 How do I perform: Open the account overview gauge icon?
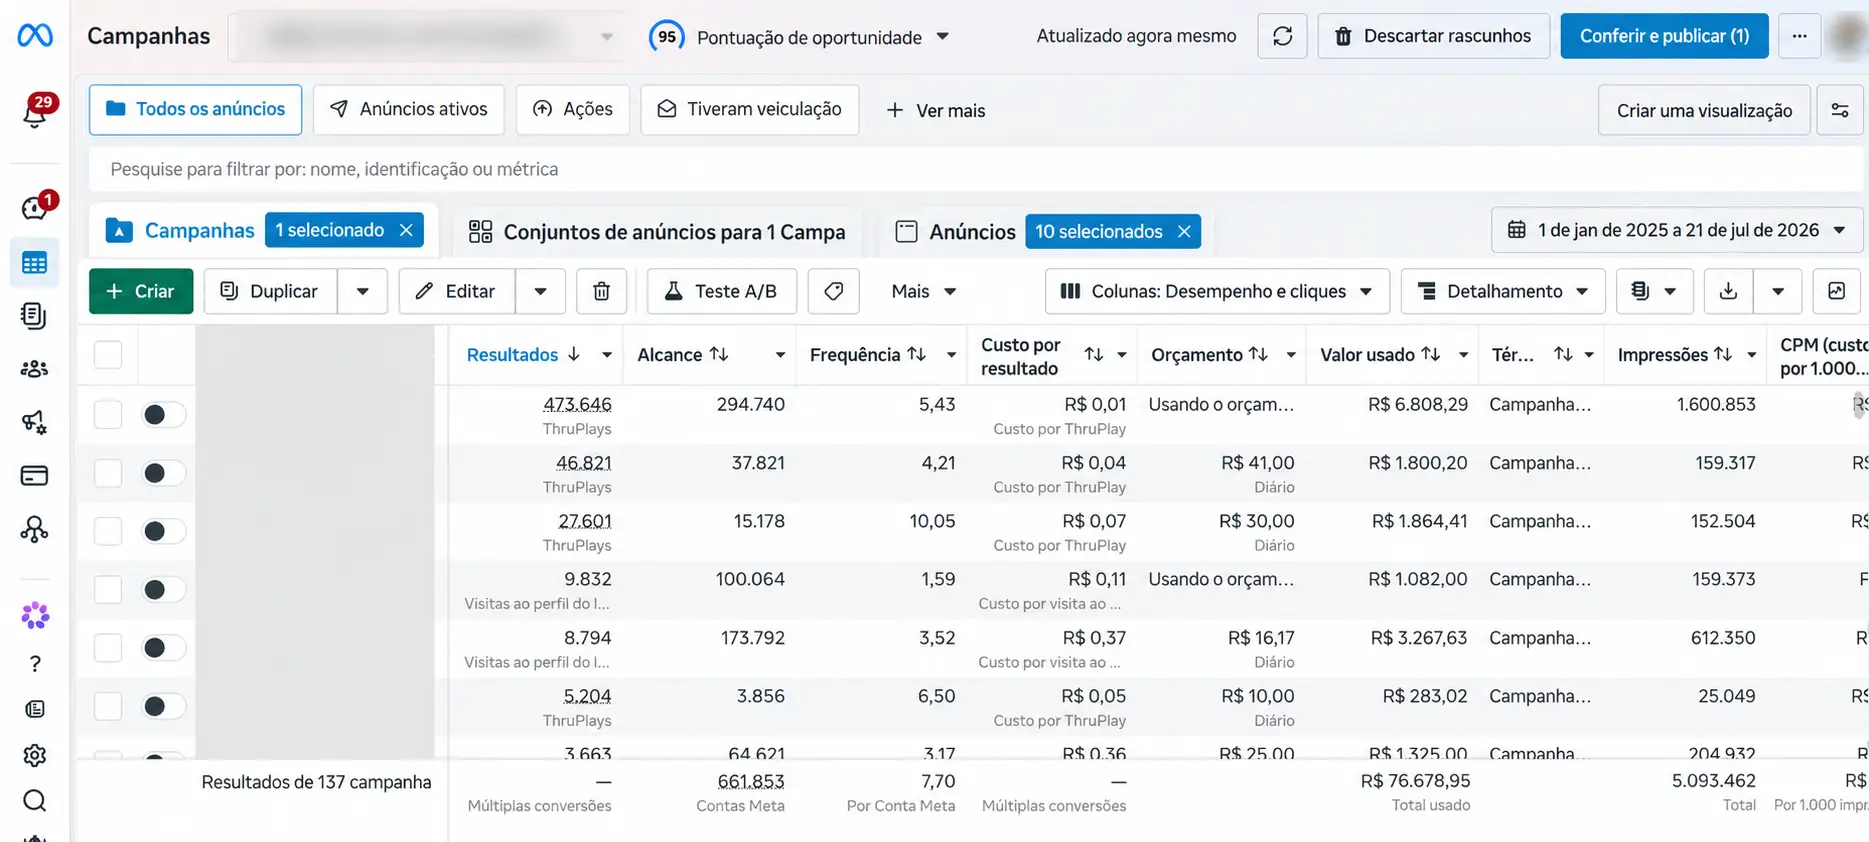click(35, 207)
